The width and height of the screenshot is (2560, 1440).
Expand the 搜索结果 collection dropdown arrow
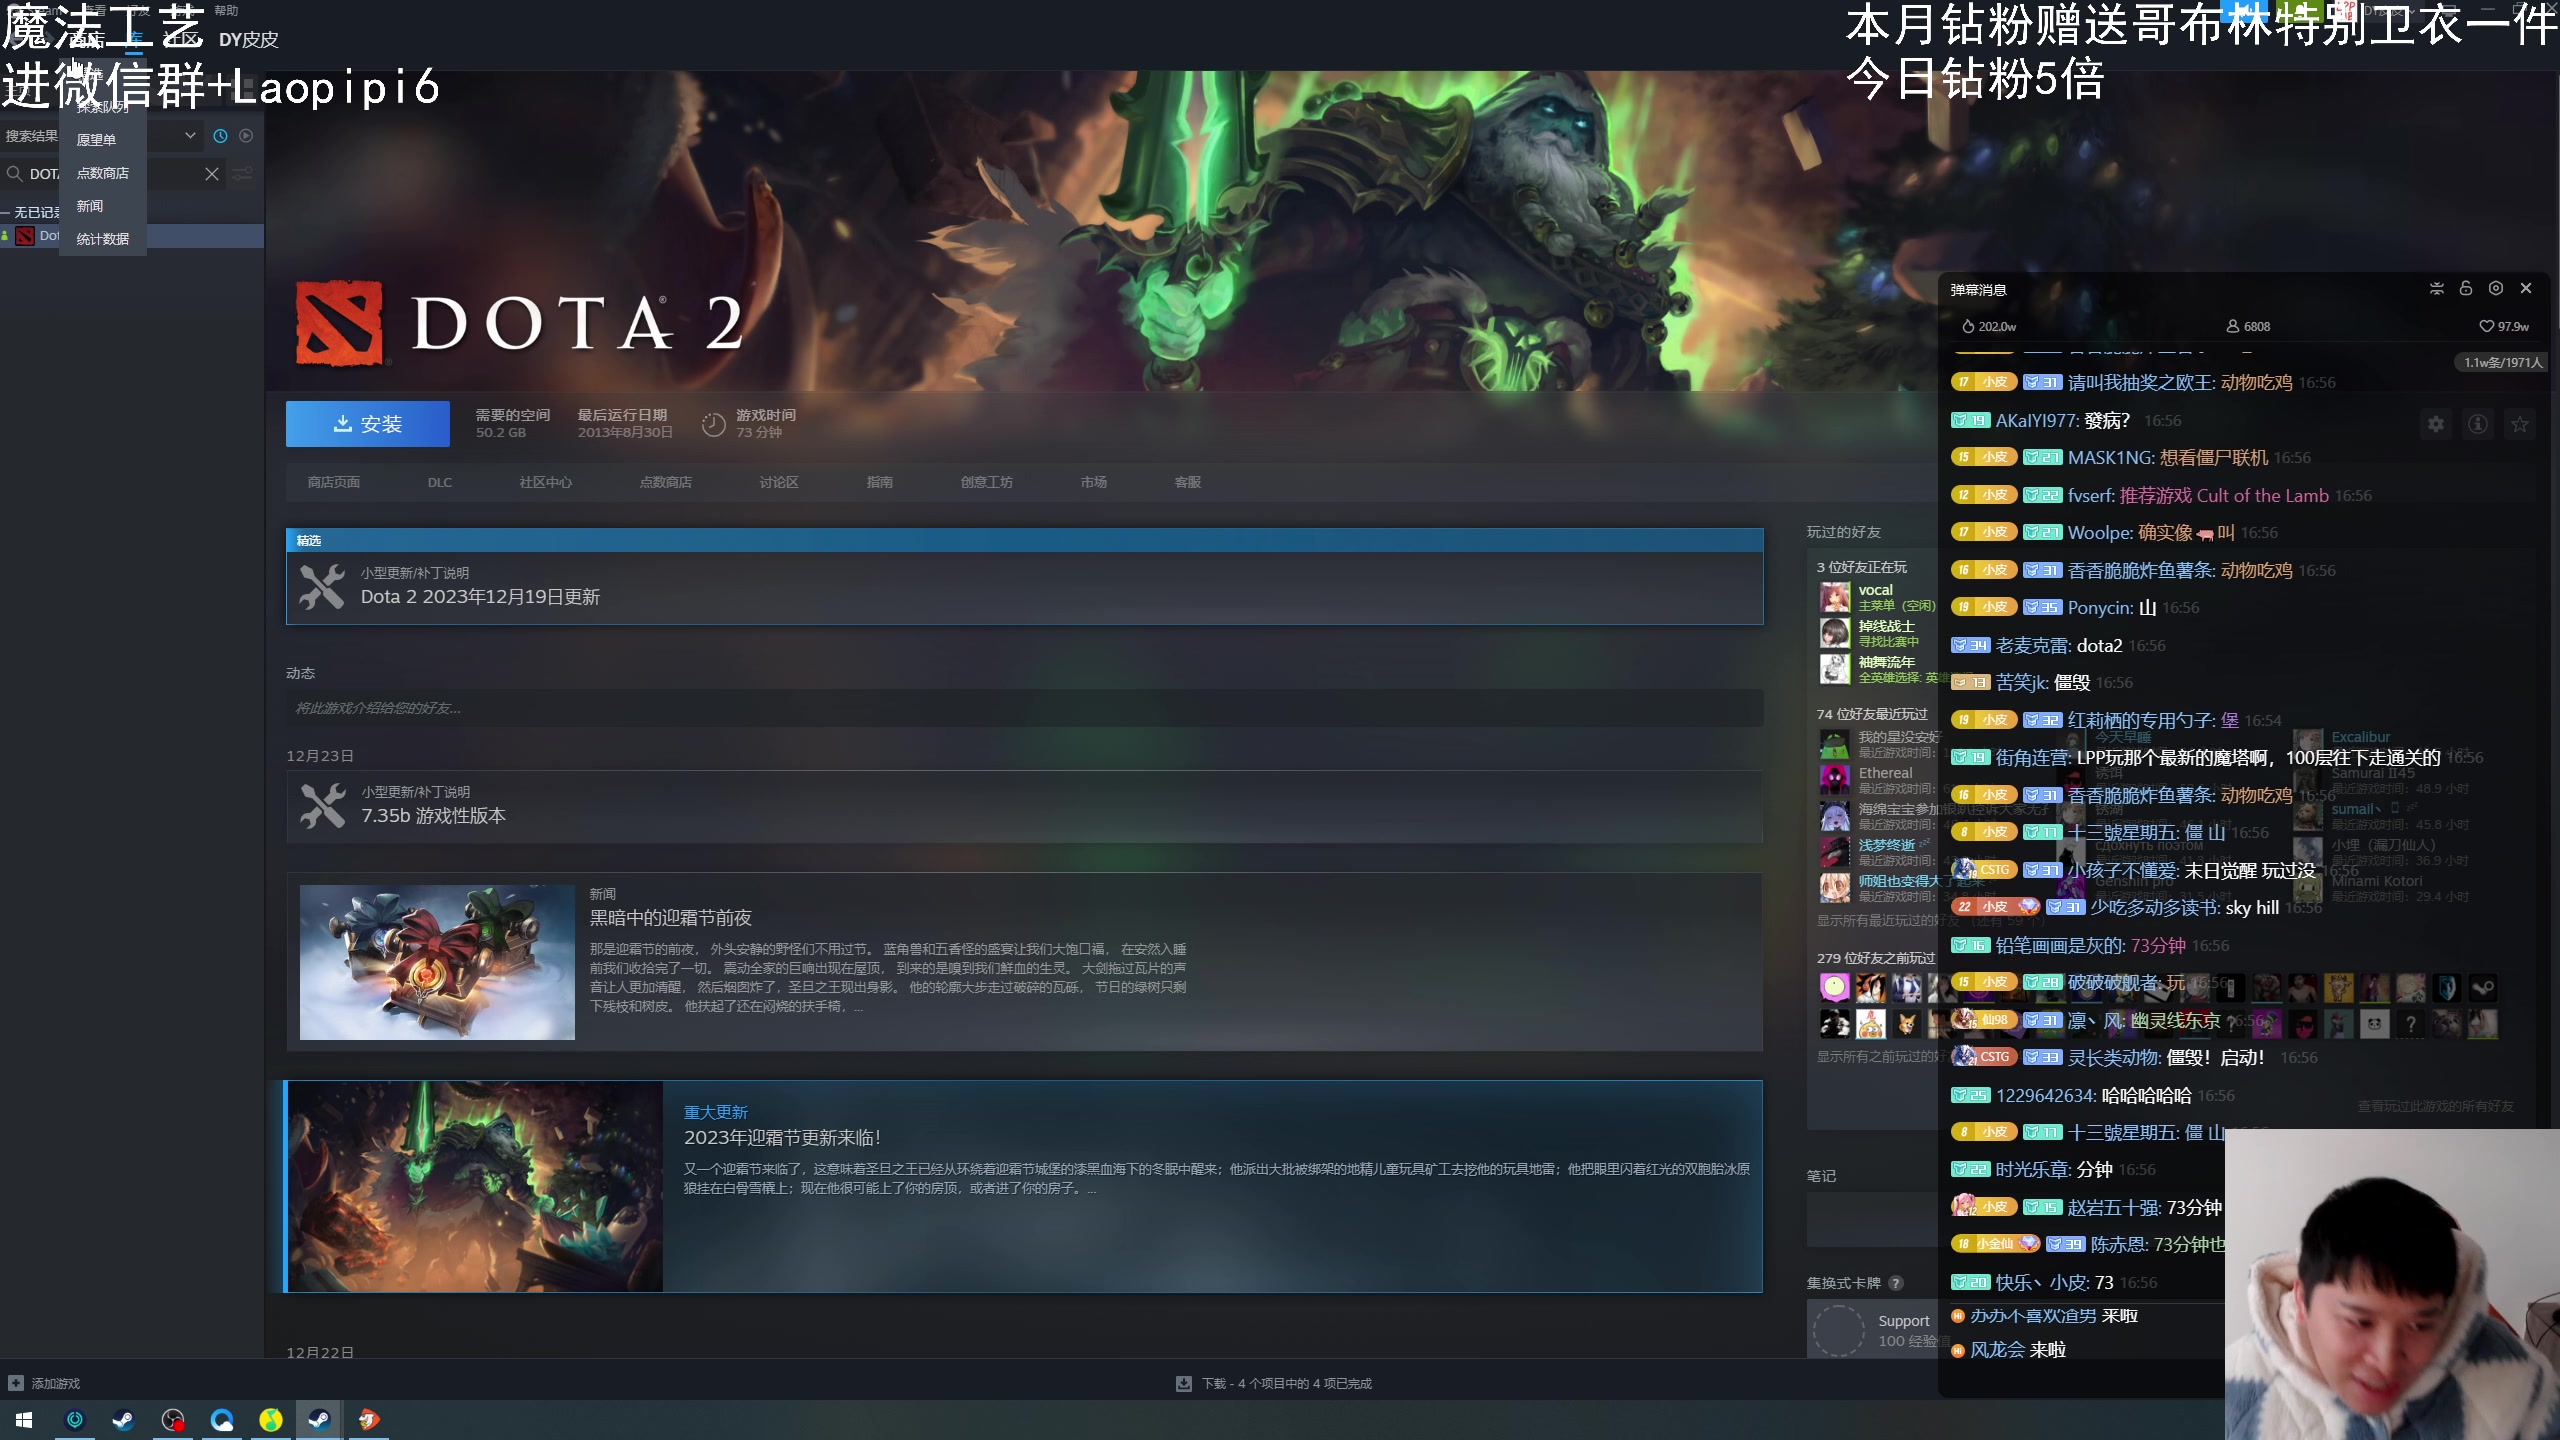point(190,136)
